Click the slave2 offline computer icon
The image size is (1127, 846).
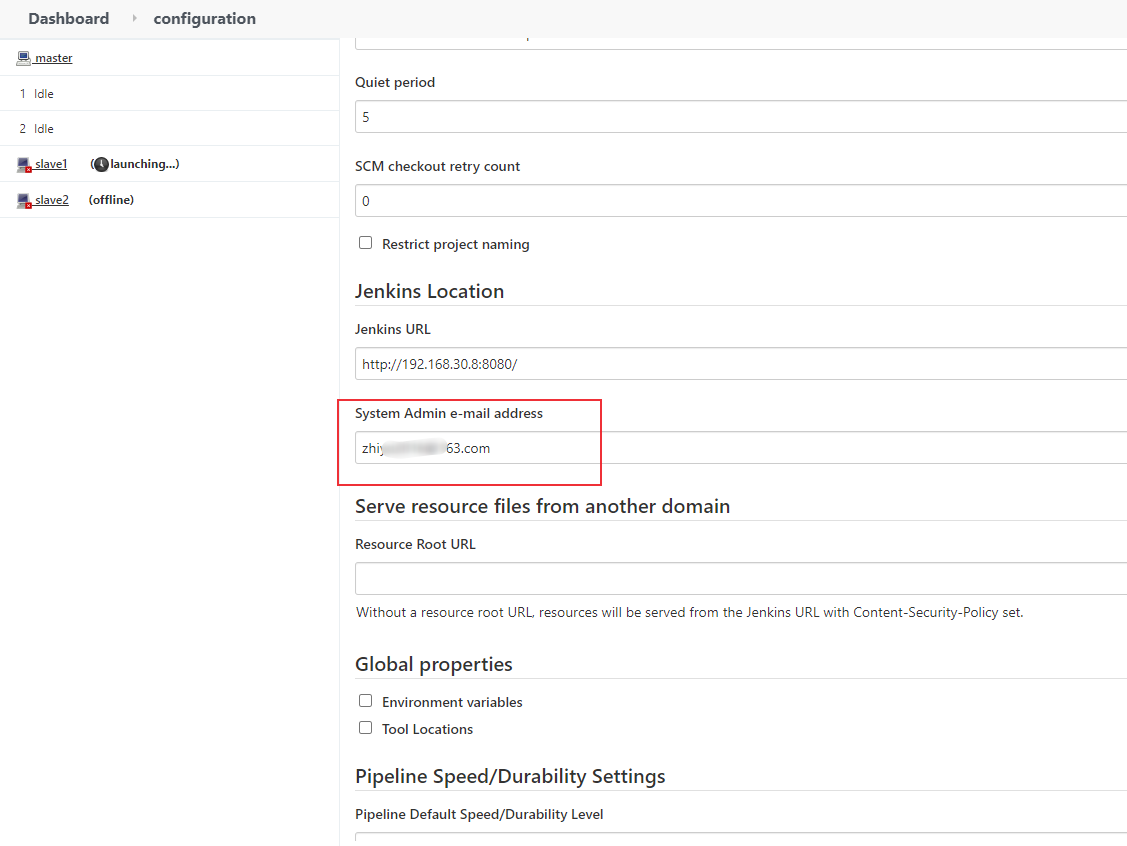click(x=22, y=199)
